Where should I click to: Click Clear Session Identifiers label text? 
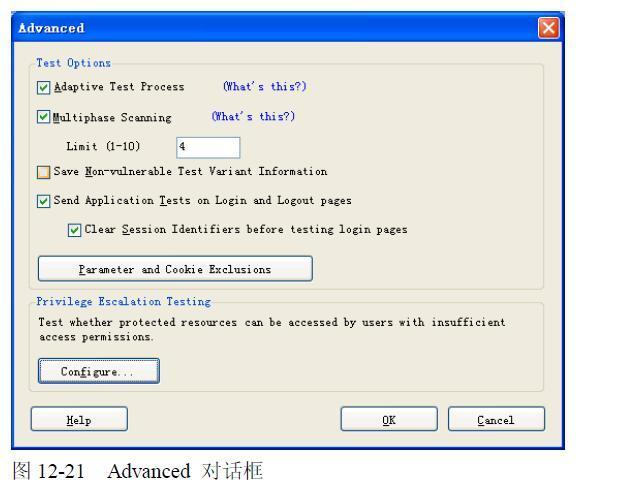(246, 230)
